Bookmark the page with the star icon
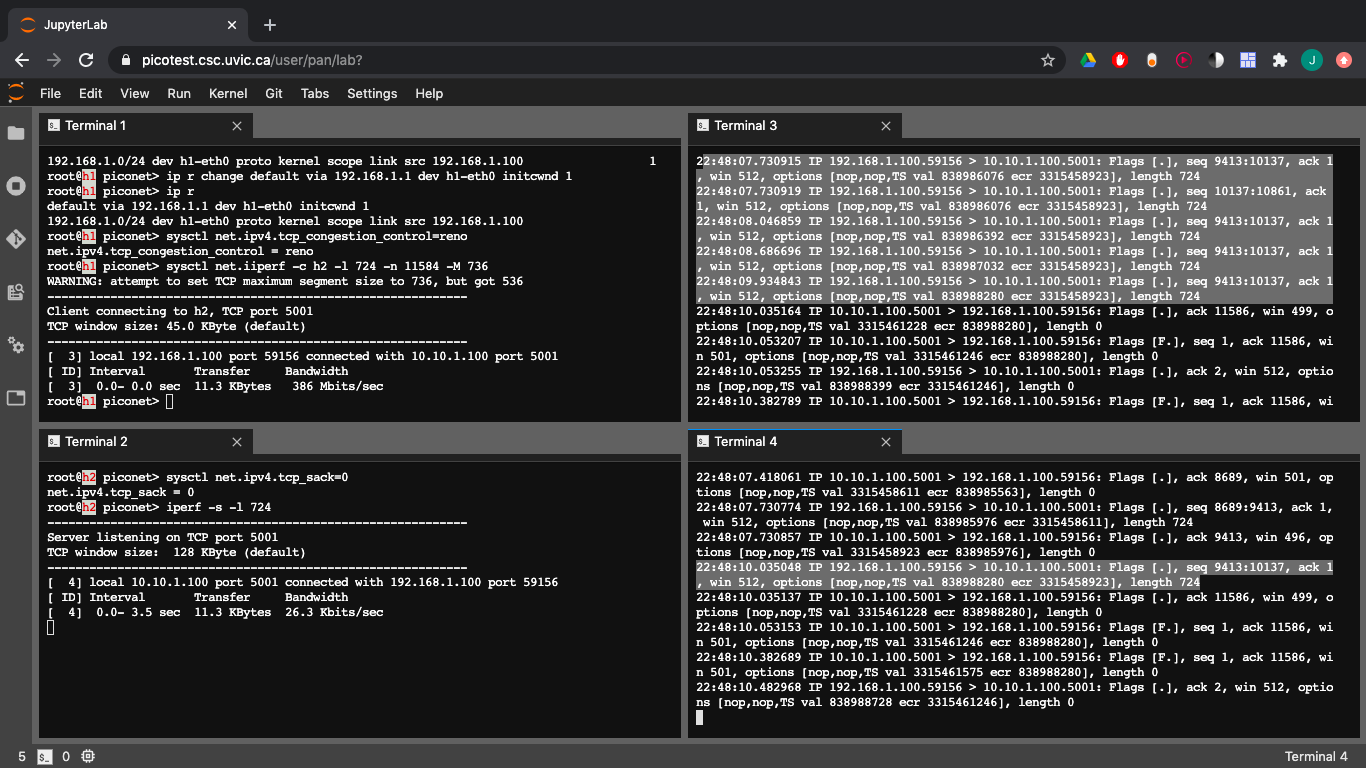The width and height of the screenshot is (1366, 768). (1047, 60)
